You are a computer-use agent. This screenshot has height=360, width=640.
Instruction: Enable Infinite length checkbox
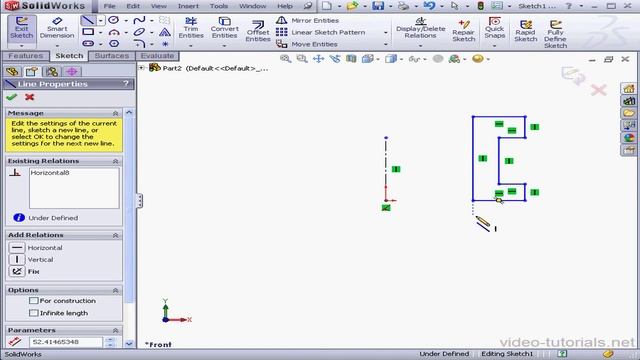click(33, 313)
